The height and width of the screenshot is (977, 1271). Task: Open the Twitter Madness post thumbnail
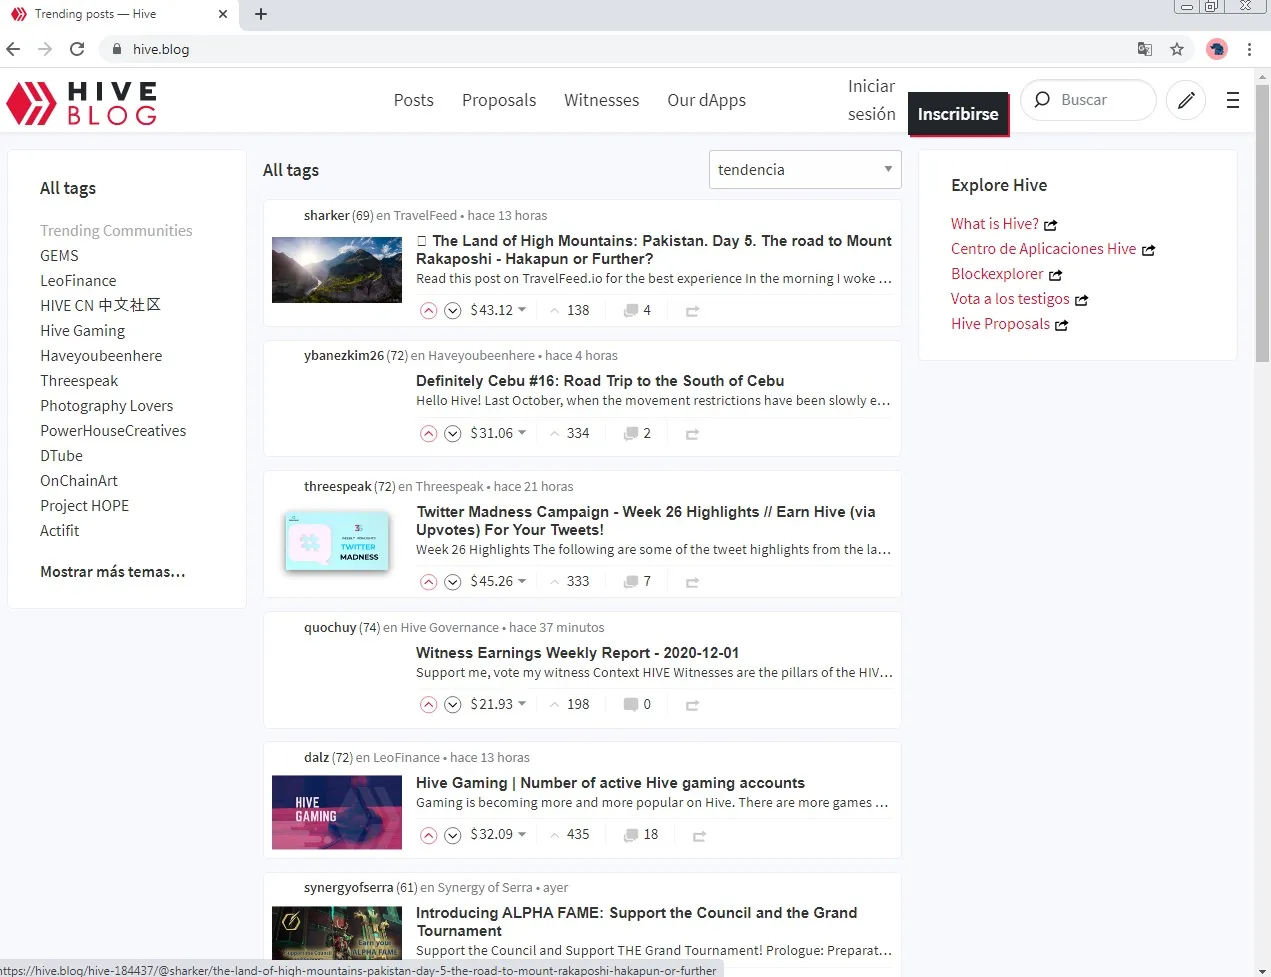[x=337, y=541]
